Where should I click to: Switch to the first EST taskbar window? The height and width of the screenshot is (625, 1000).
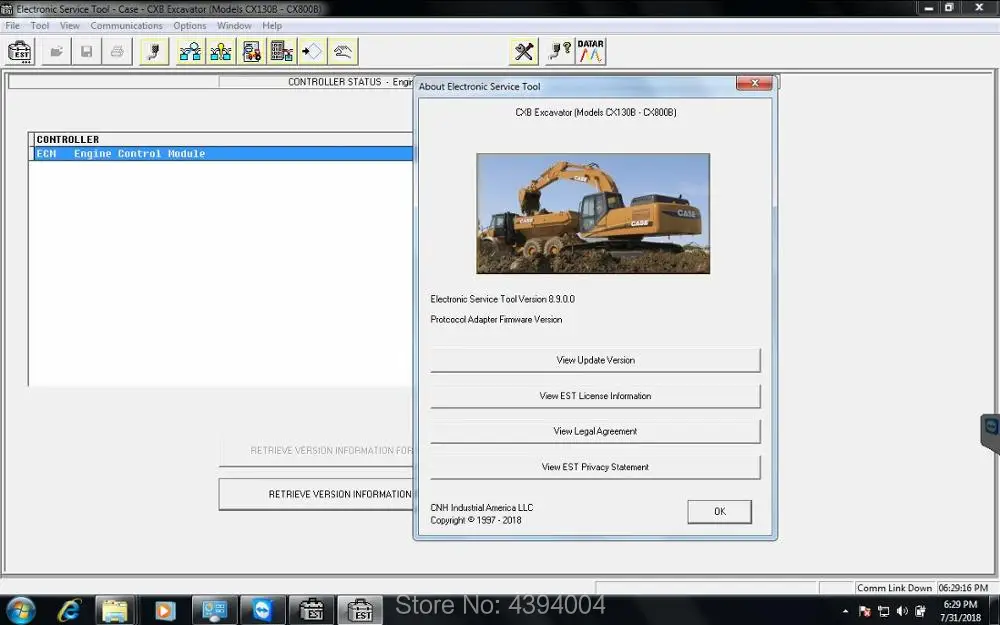click(x=311, y=611)
